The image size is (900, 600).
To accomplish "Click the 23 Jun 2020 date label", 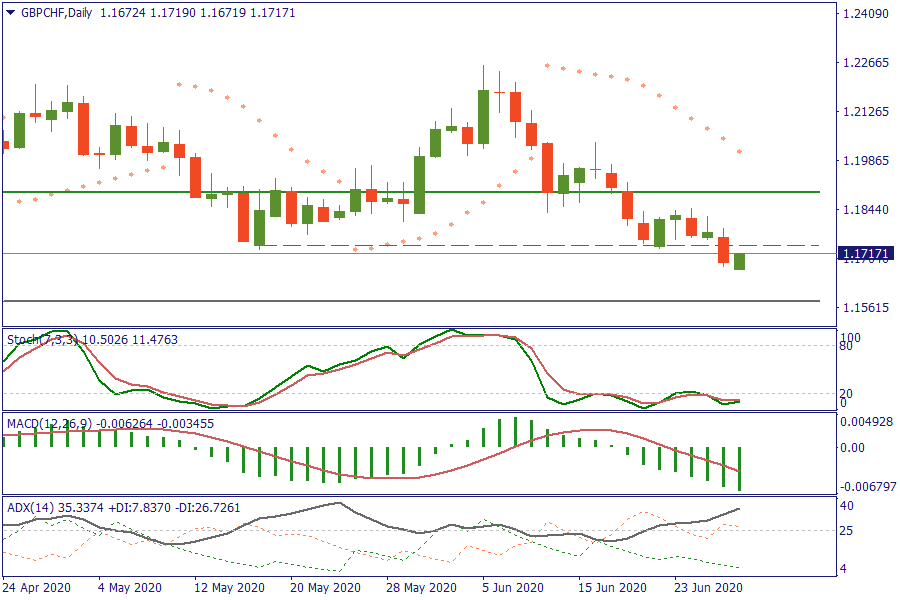I will tap(709, 588).
